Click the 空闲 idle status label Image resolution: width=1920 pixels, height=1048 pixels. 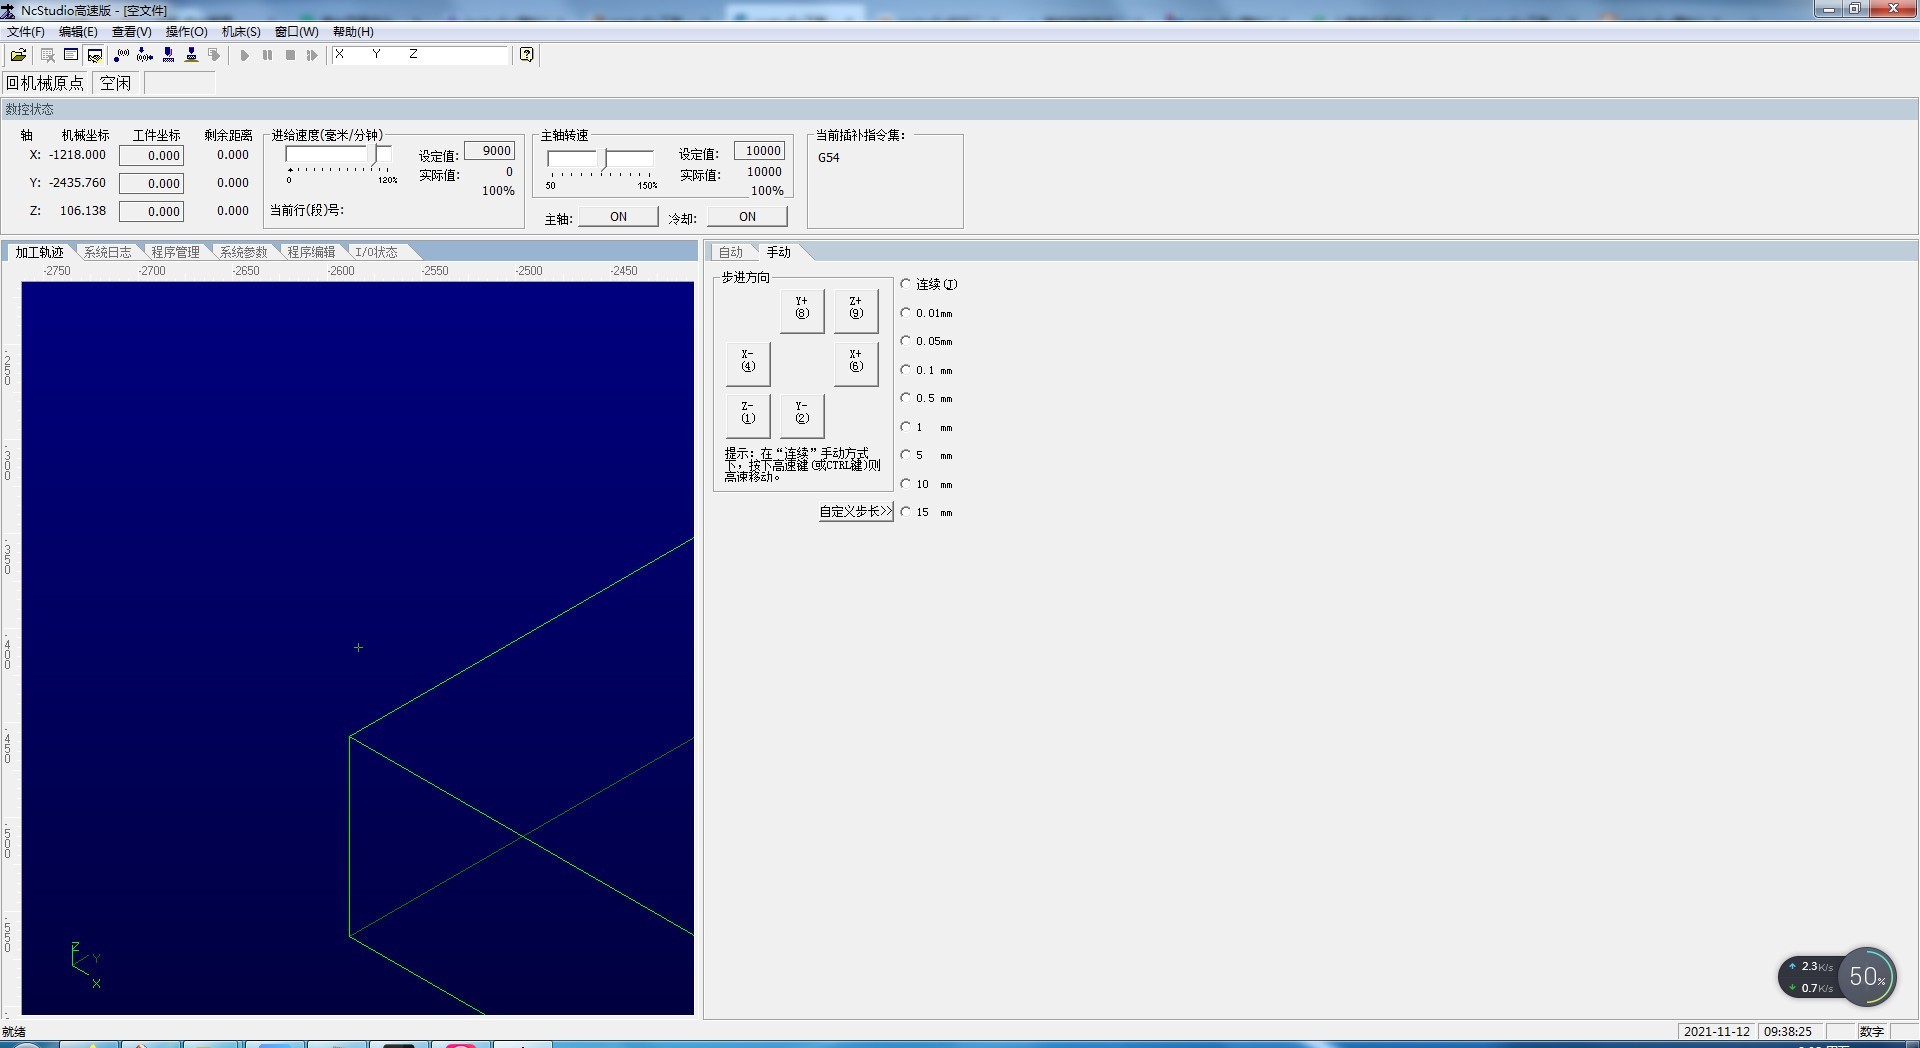tap(116, 83)
